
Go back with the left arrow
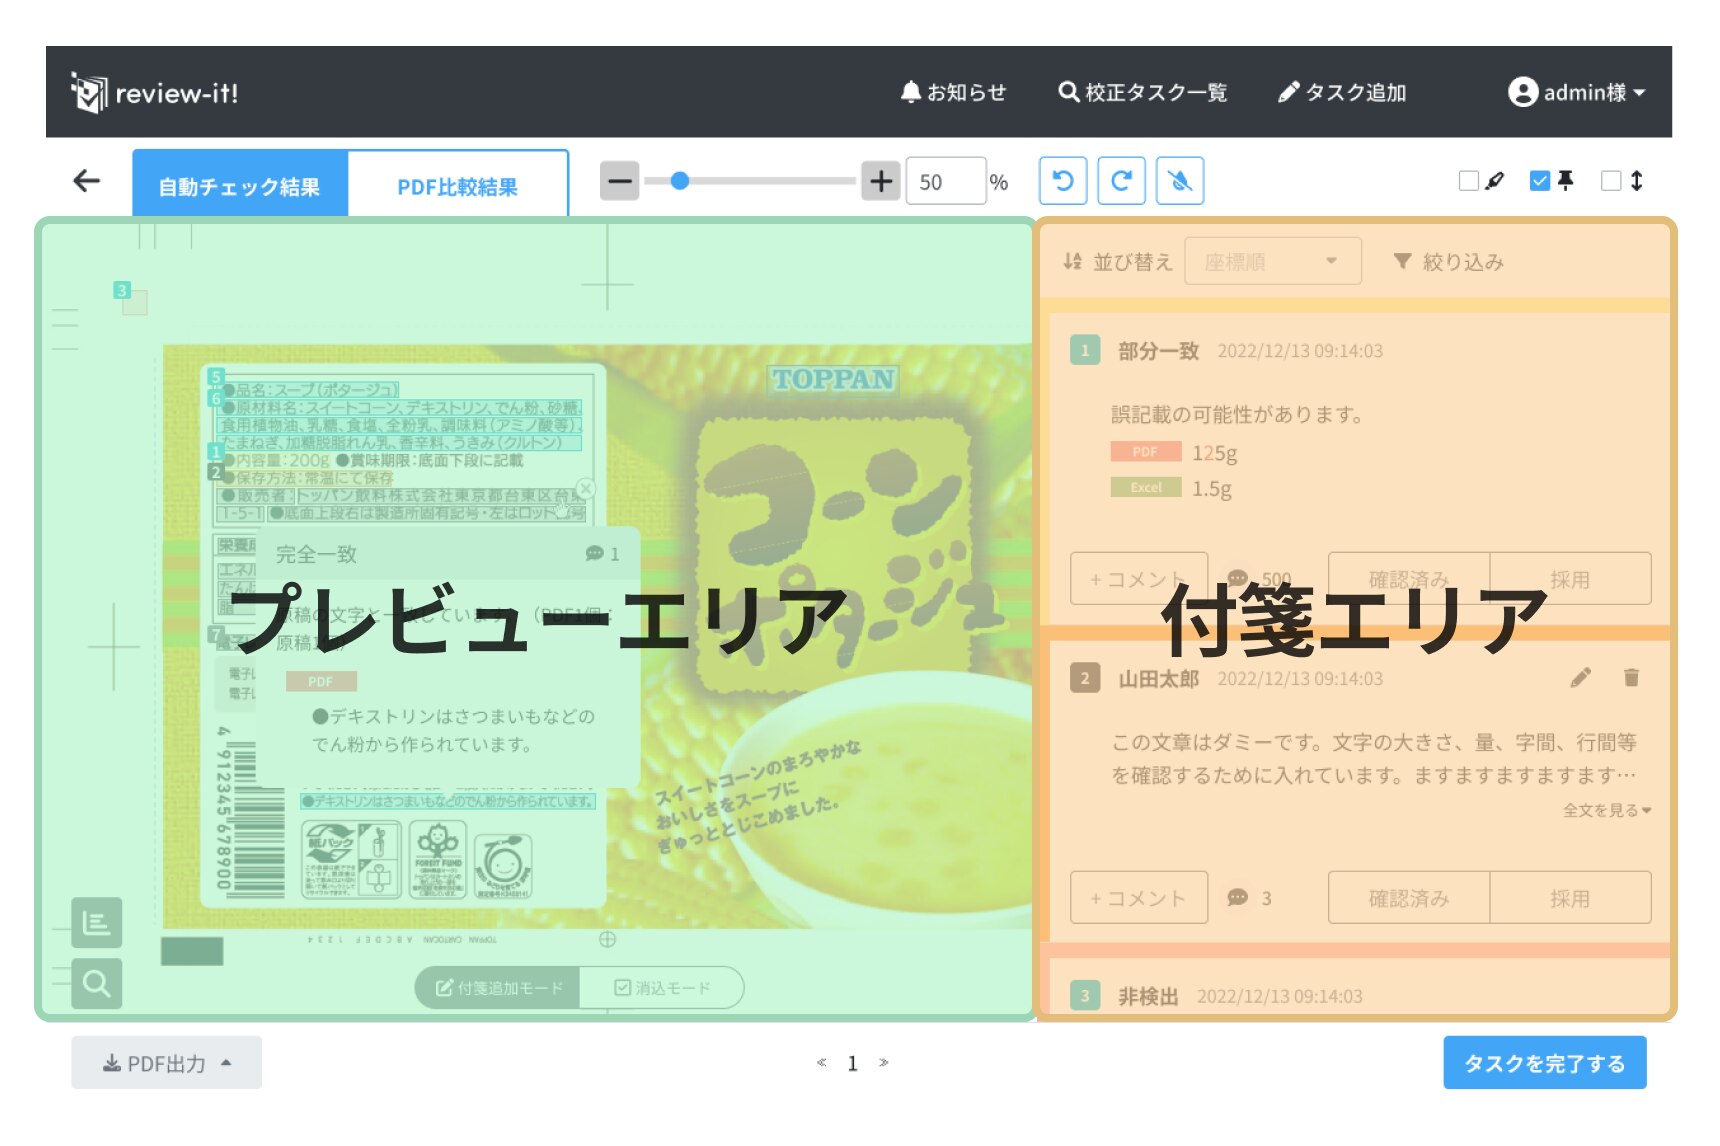87,180
